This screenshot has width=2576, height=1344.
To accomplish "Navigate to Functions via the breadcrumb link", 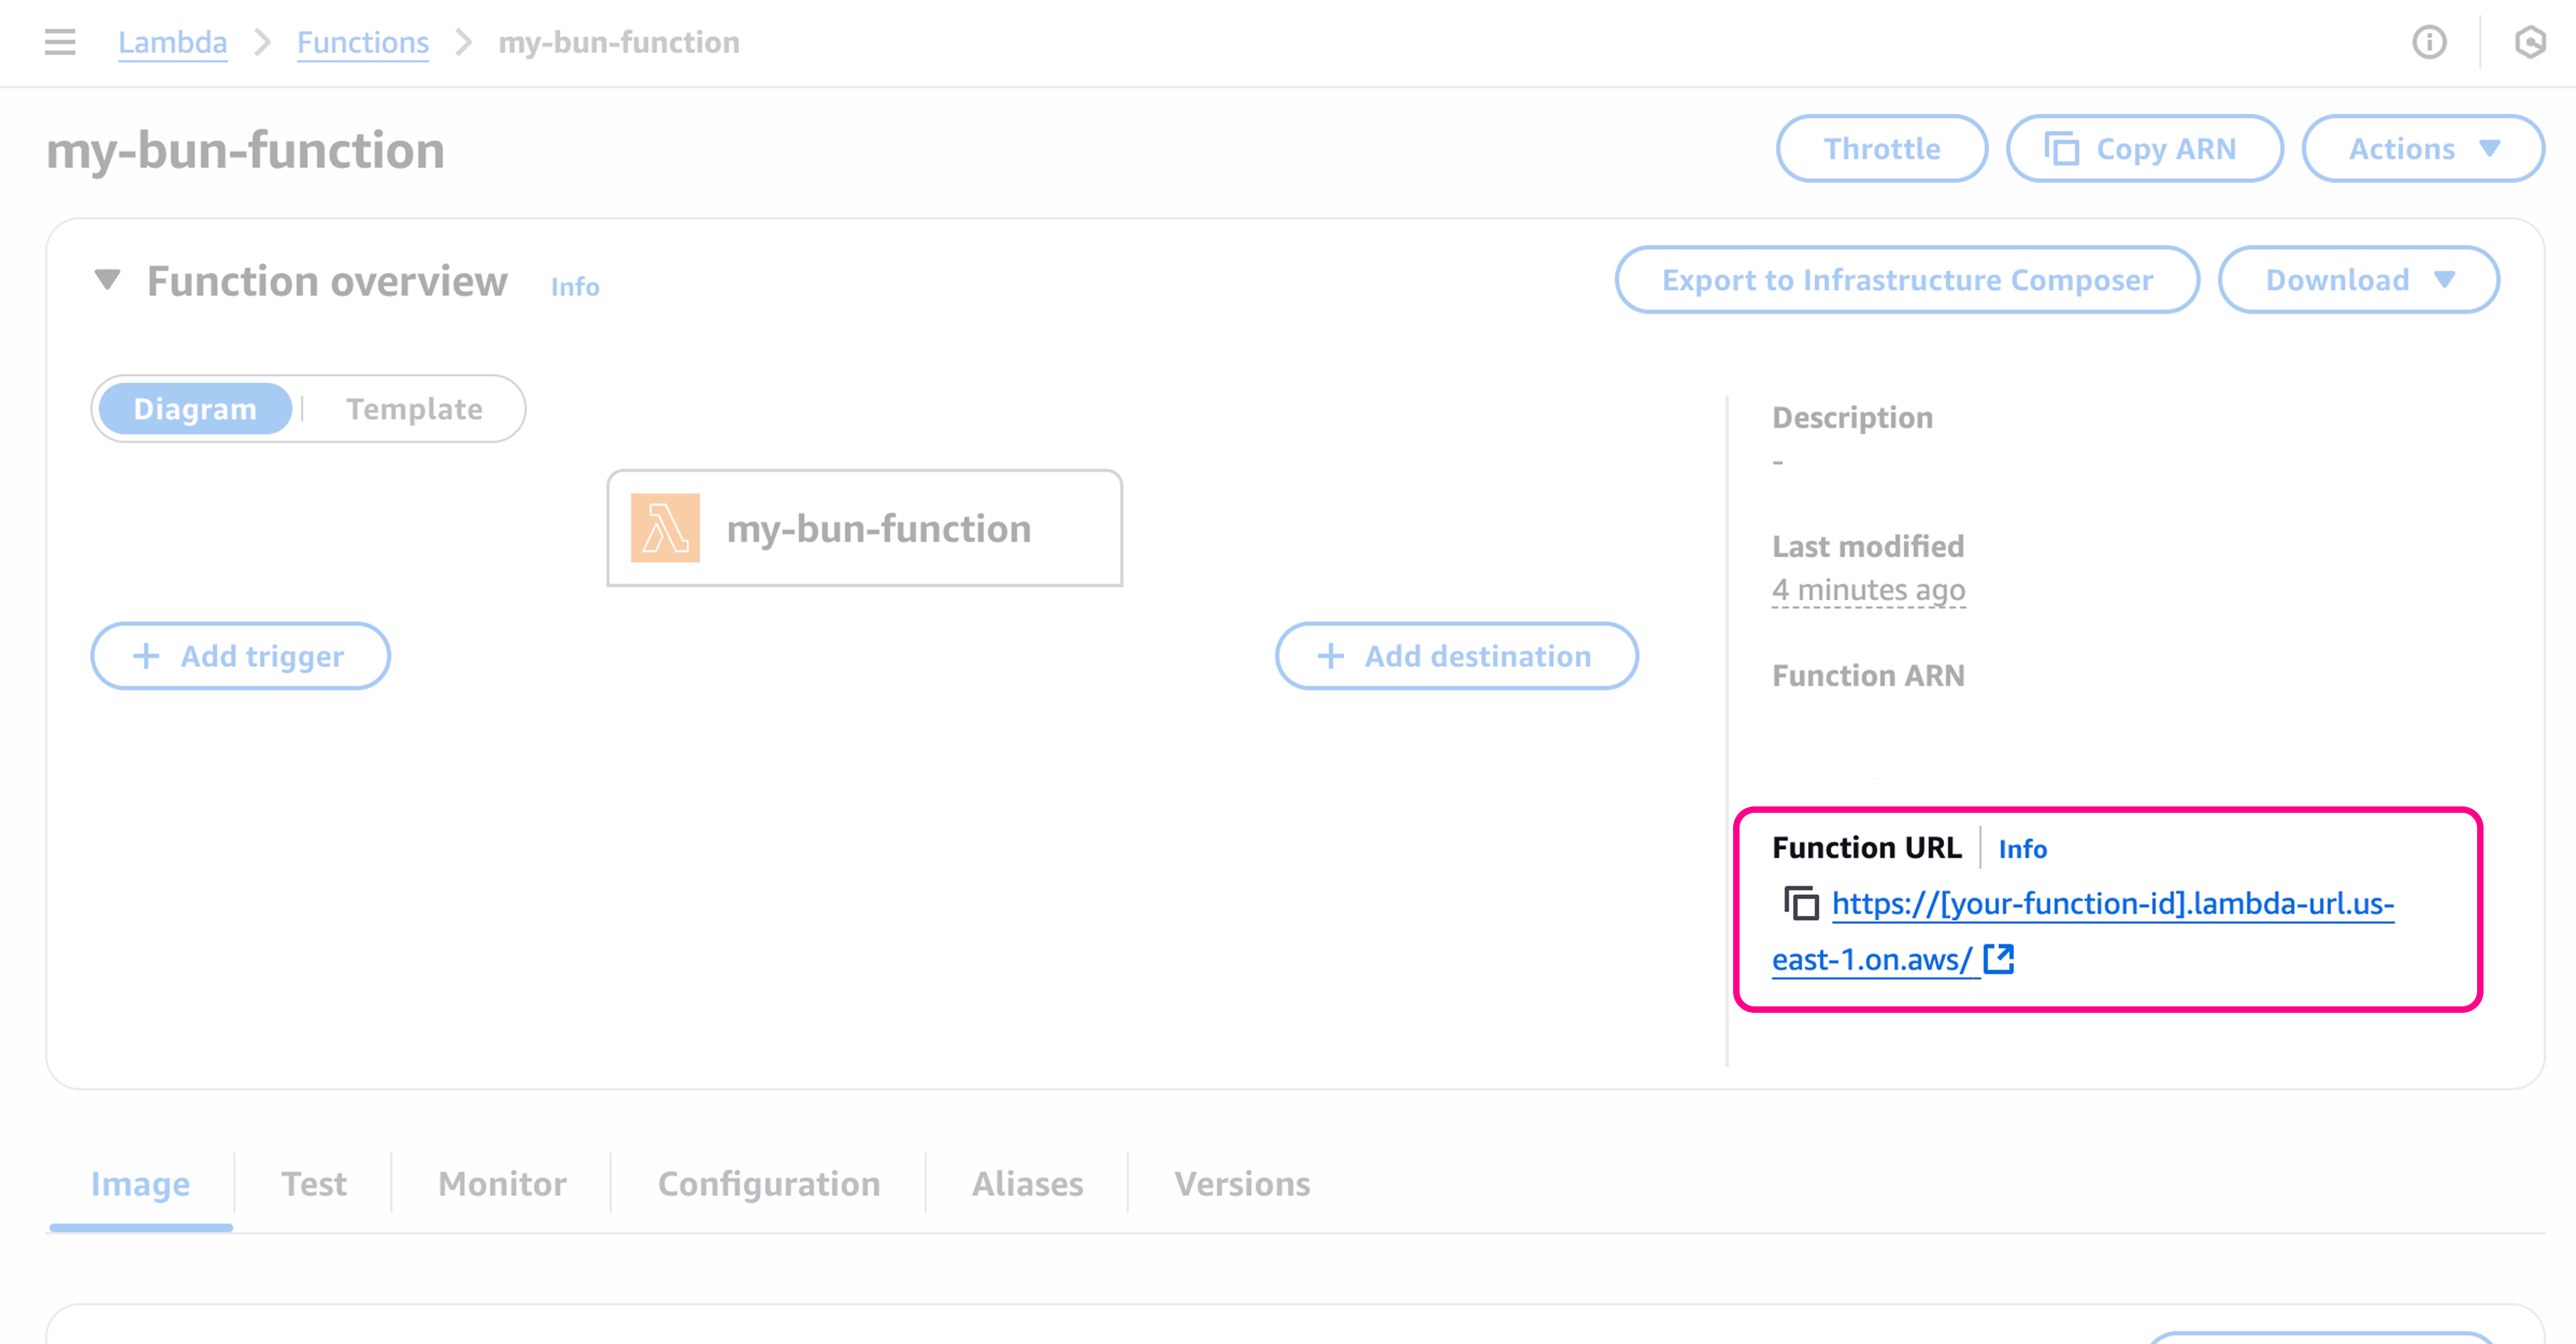I will 362,41.
